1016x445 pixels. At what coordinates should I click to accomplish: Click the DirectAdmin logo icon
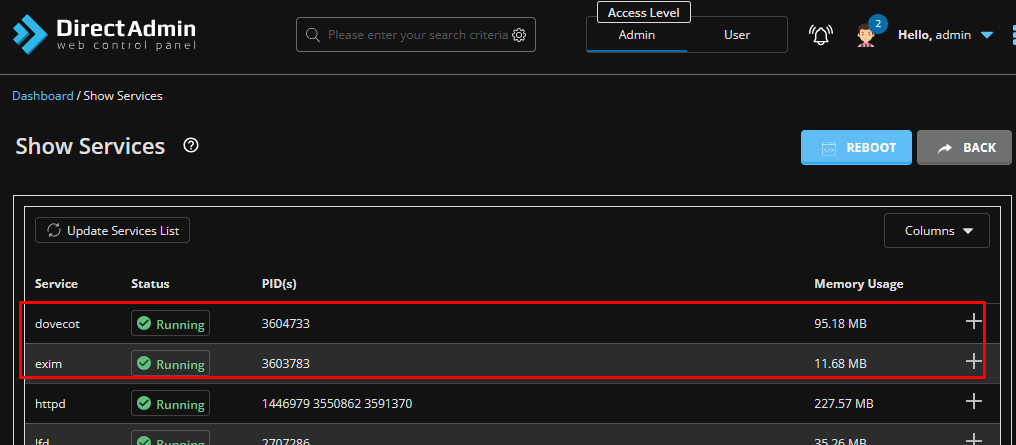pyautogui.click(x=29, y=33)
